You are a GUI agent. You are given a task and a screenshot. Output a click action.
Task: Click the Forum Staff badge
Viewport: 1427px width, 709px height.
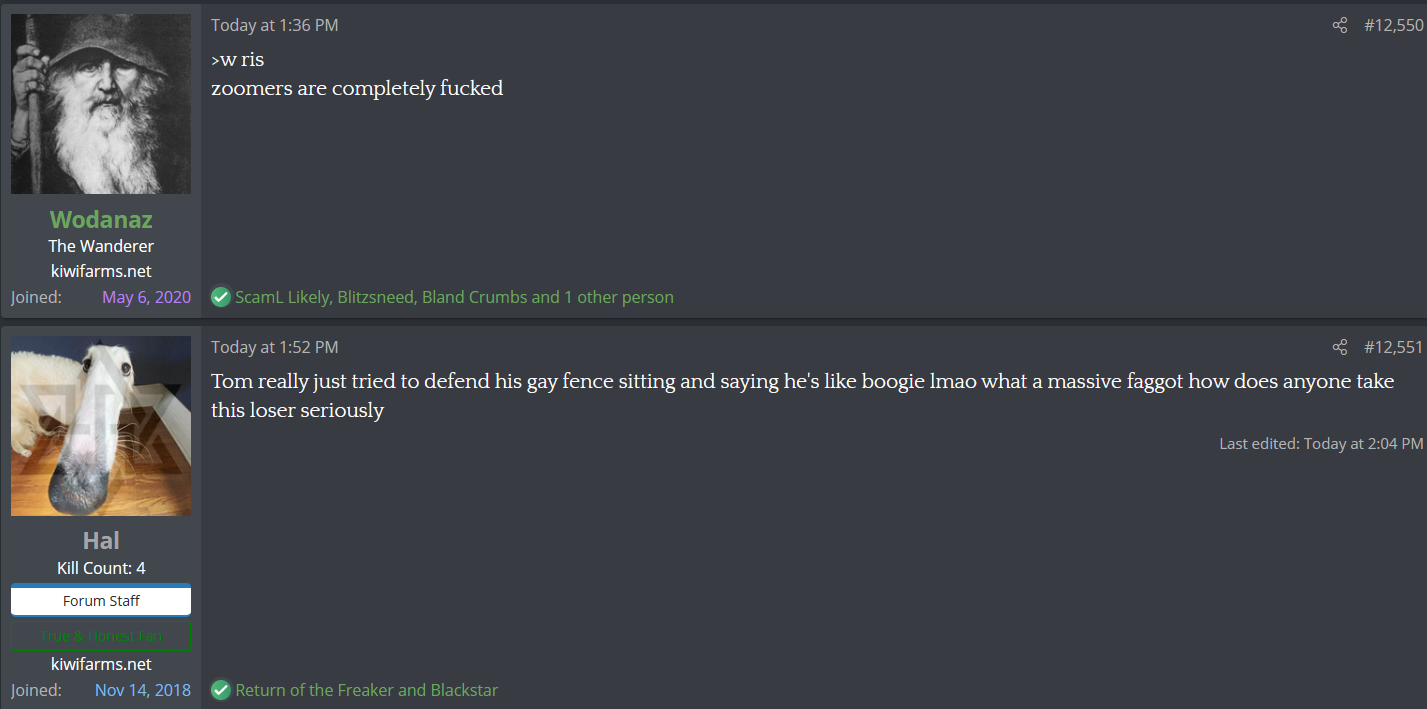click(x=101, y=600)
